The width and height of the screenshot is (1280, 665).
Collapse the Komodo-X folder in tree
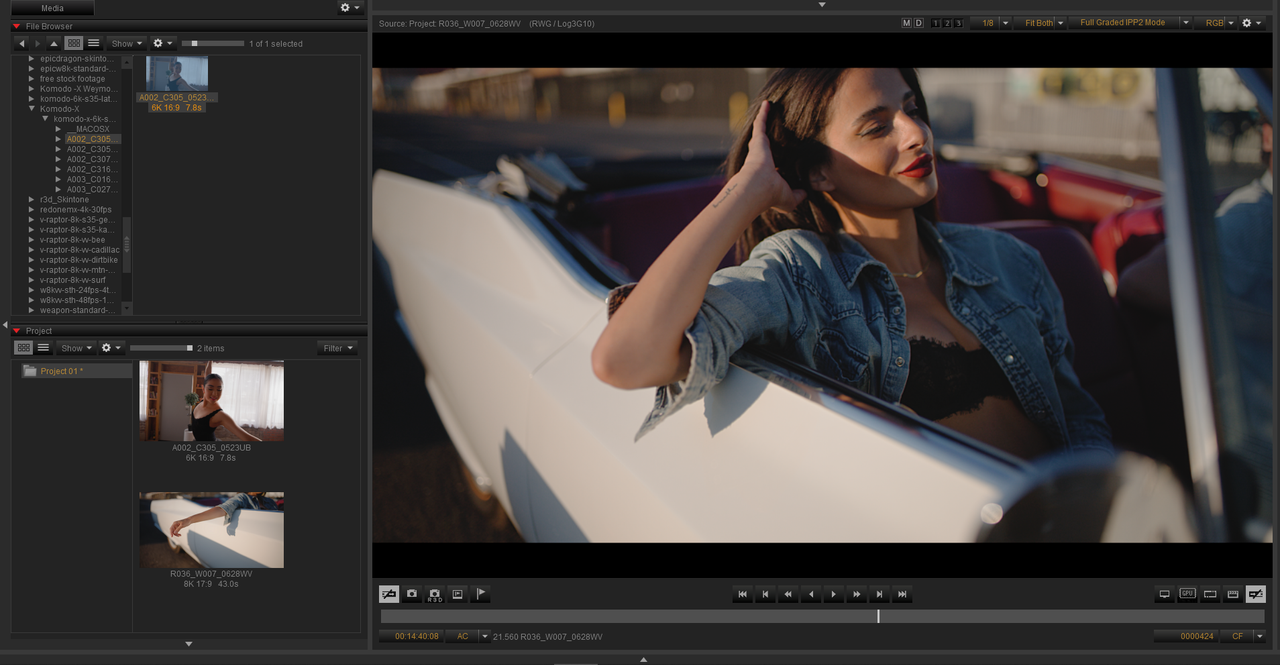[x=32, y=109]
